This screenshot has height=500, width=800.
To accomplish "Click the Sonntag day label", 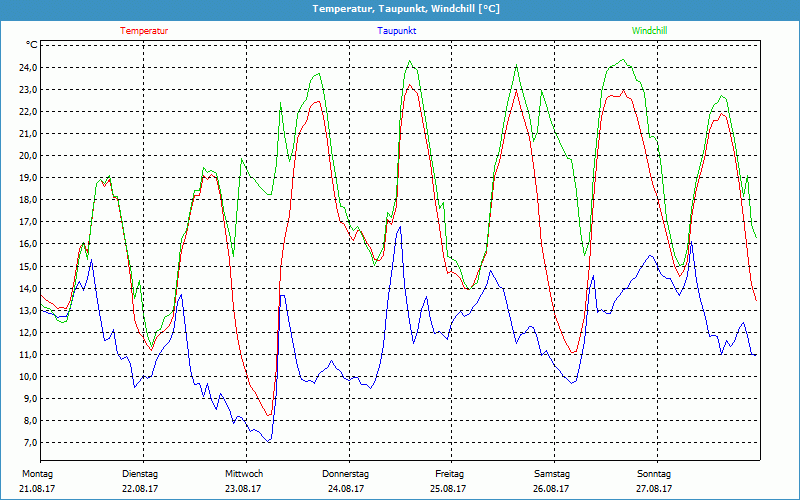I will (654, 474).
